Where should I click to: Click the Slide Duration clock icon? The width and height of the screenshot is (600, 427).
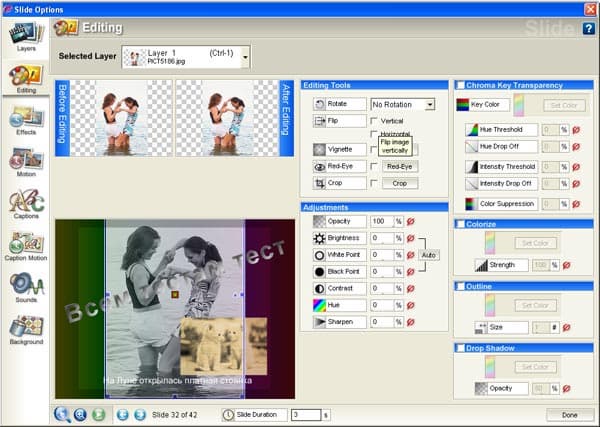click(x=228, y=415)
